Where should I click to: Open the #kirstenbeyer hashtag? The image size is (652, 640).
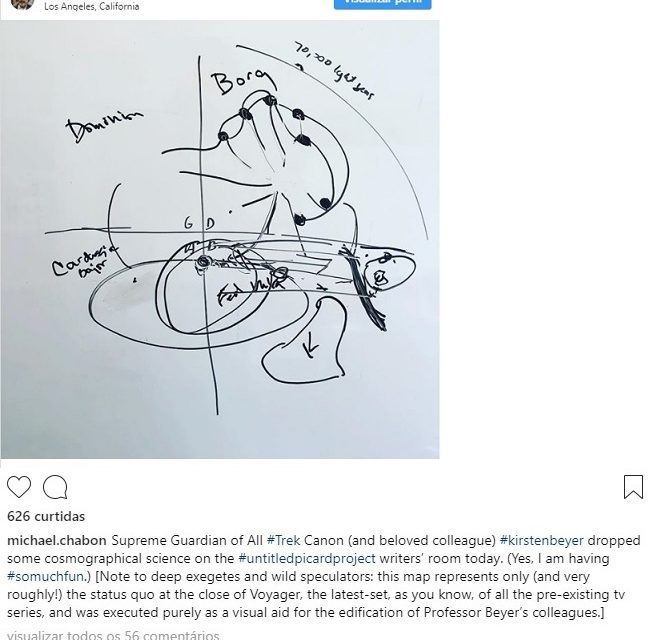click(541, 541)
